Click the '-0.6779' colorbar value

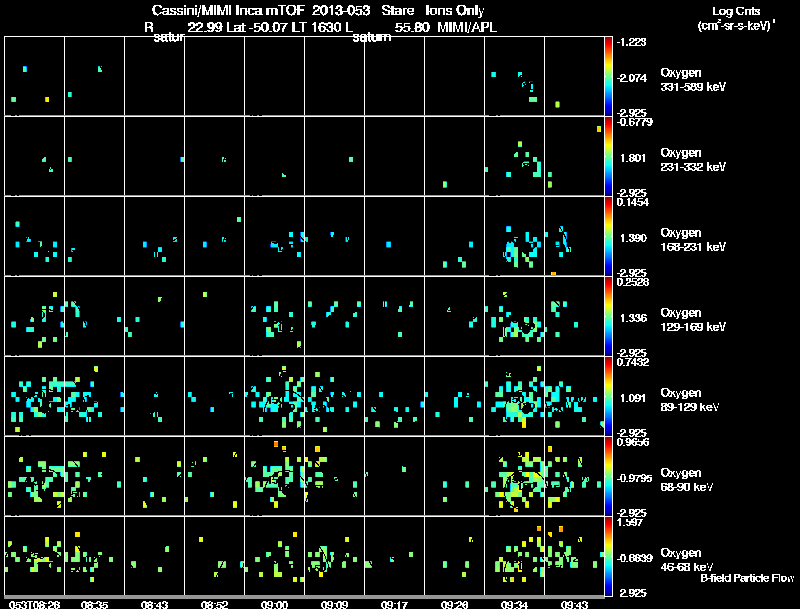click(x=634, y=122)
